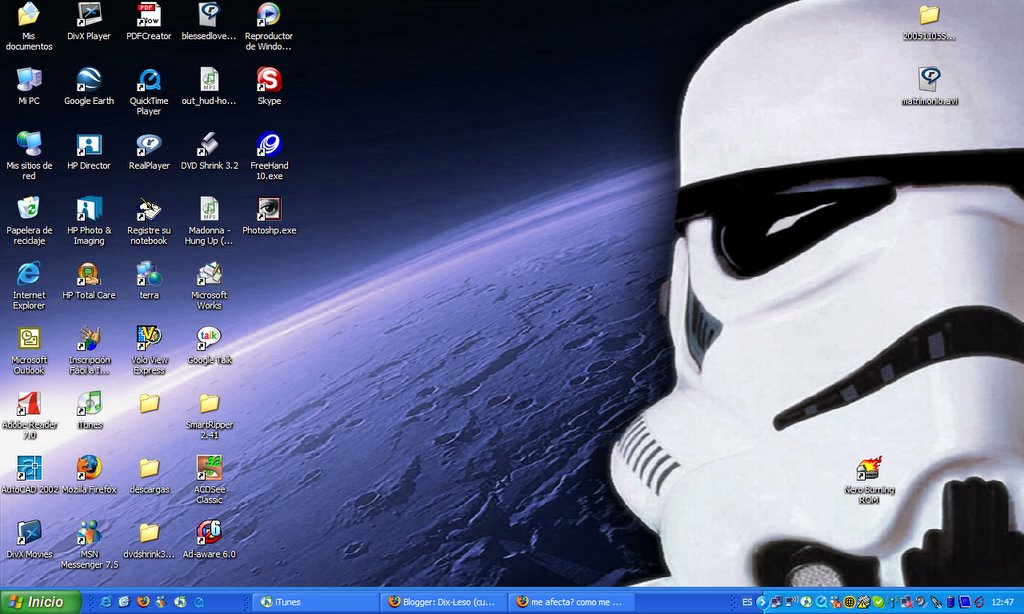Click the Mis sitios de red icon
This screenshot has height=614, width=1024.
[29, 144]
